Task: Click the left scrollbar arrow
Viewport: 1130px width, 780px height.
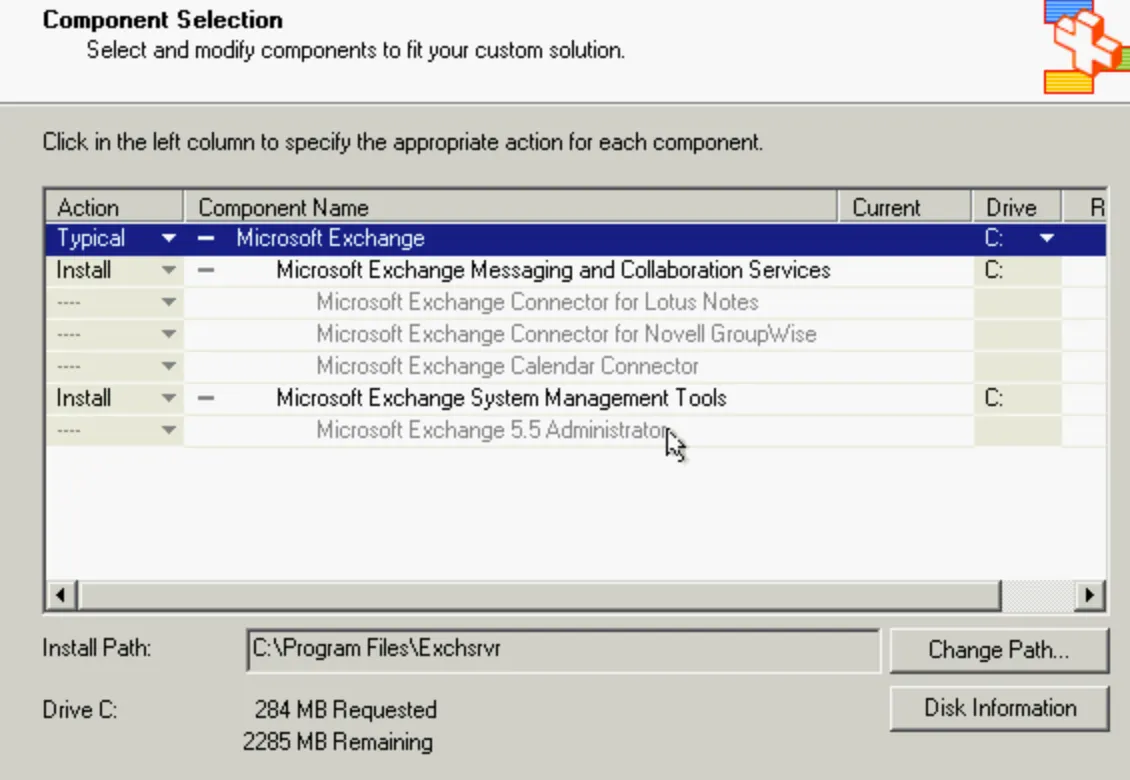Action: 59,594
